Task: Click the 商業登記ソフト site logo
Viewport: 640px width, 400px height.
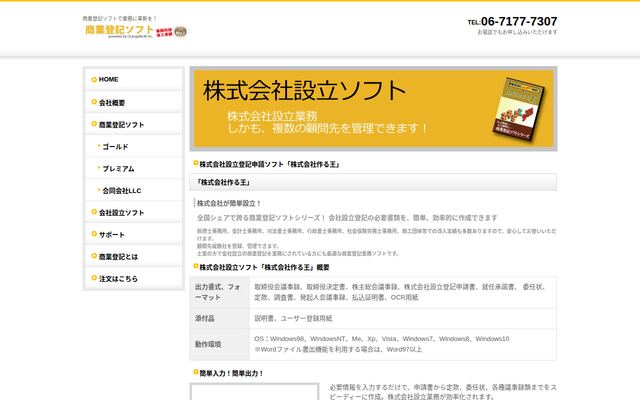Action: point(119,30)
